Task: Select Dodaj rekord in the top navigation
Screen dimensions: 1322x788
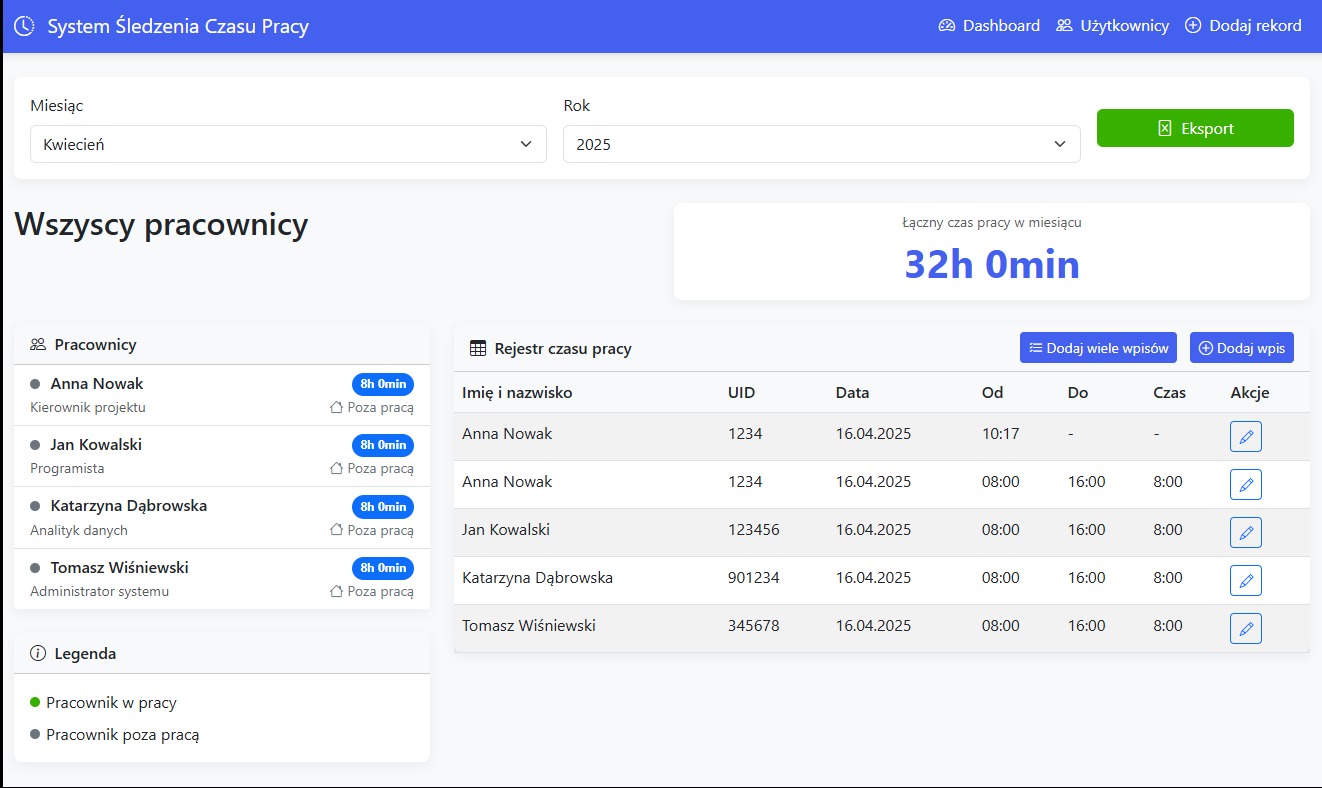Action: [1243, 26]
